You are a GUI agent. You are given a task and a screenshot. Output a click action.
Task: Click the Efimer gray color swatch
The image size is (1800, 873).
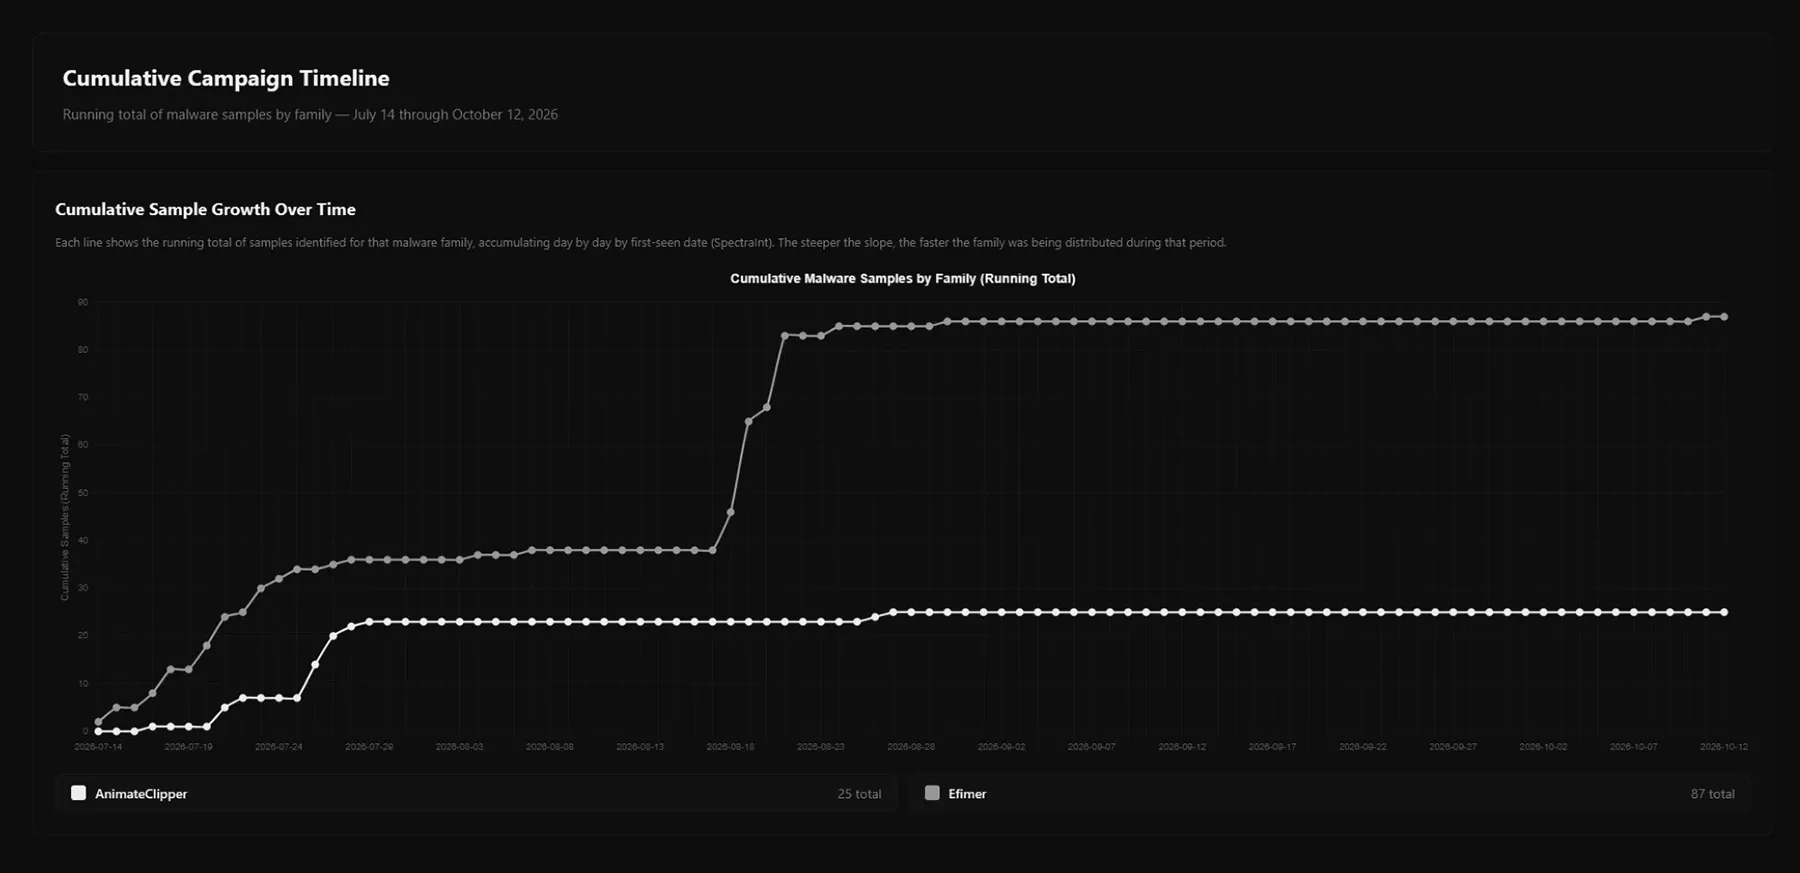932,793
